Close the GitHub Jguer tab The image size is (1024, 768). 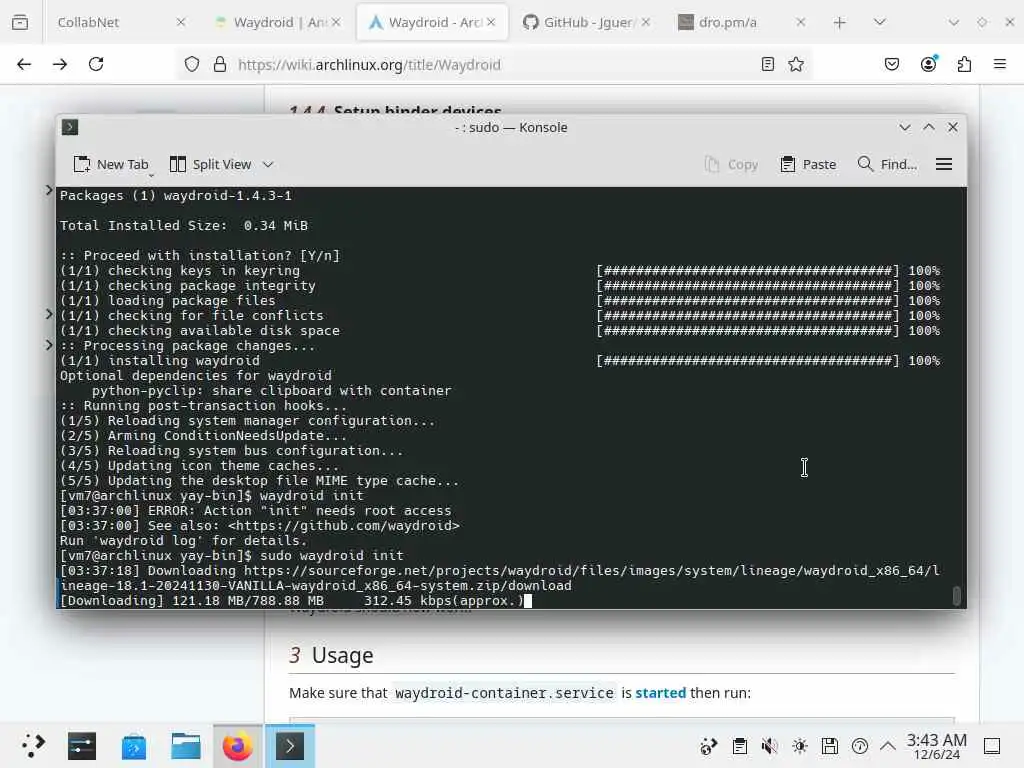645,22
